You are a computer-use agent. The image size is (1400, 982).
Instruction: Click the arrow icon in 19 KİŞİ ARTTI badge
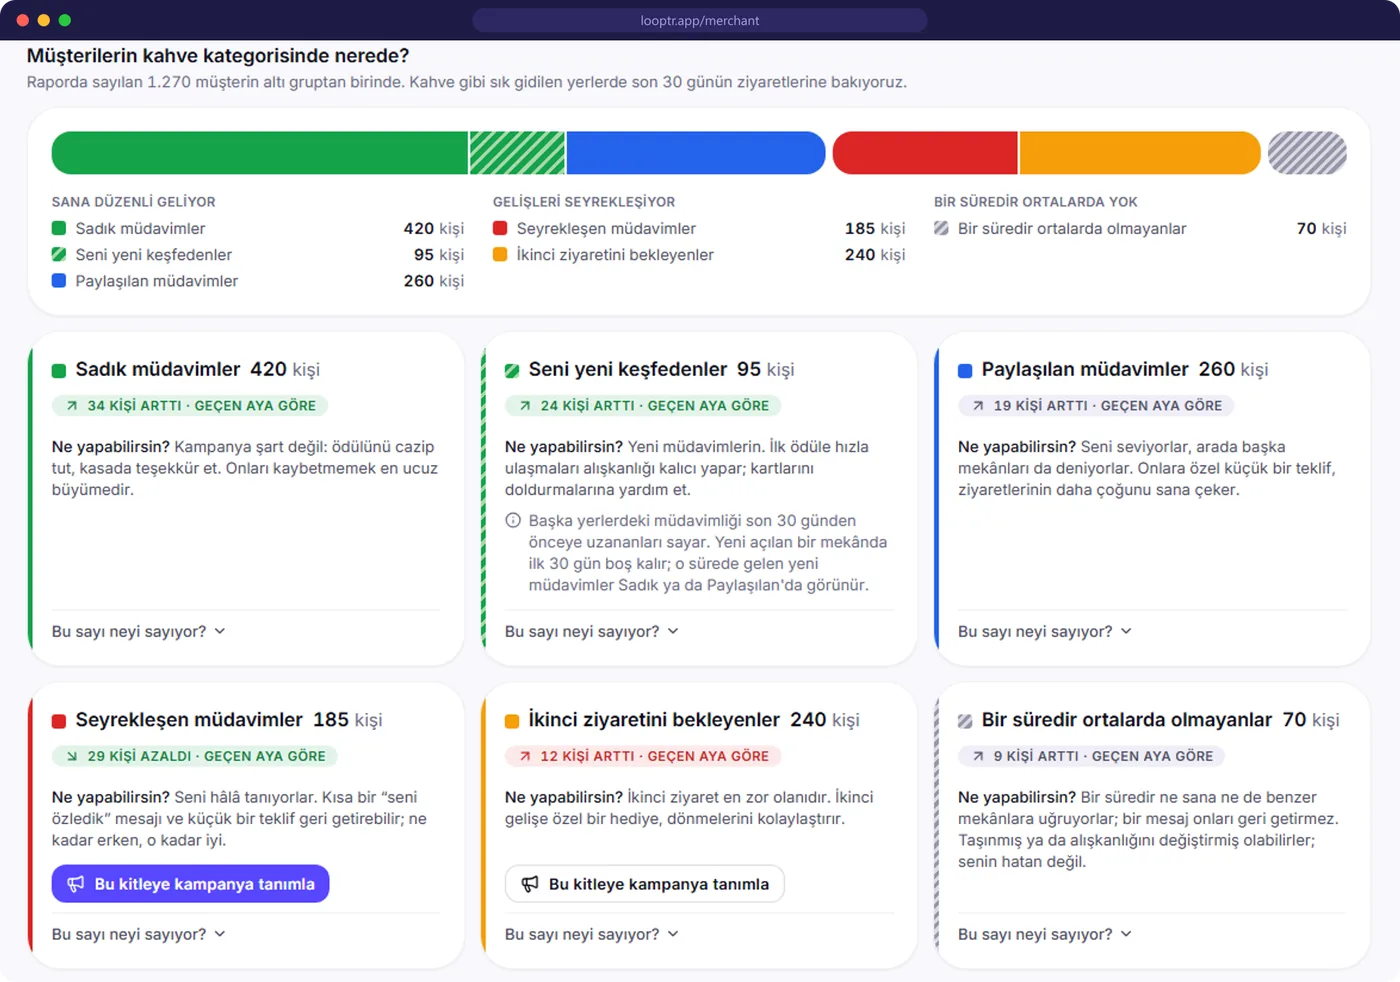click(x=978, y=406)
